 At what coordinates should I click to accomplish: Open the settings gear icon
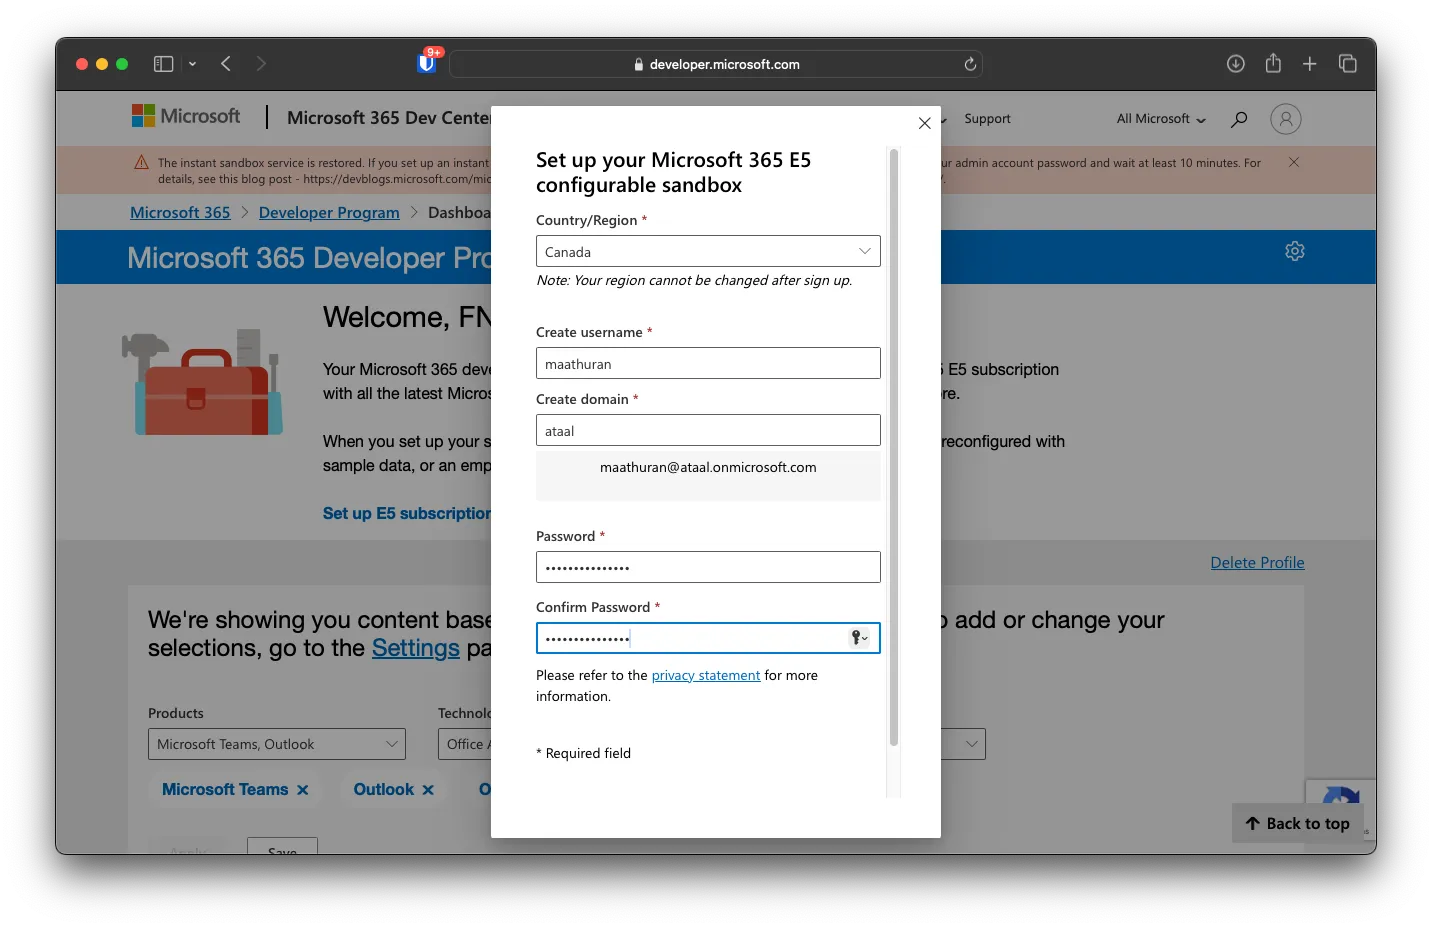coord(1295,251)
